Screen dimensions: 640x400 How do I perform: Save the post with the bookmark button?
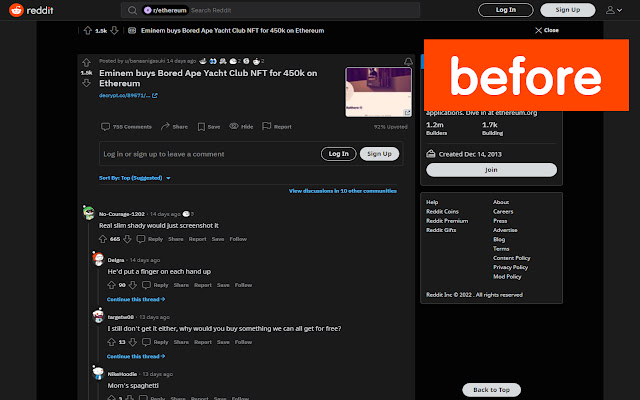point(209,127)
